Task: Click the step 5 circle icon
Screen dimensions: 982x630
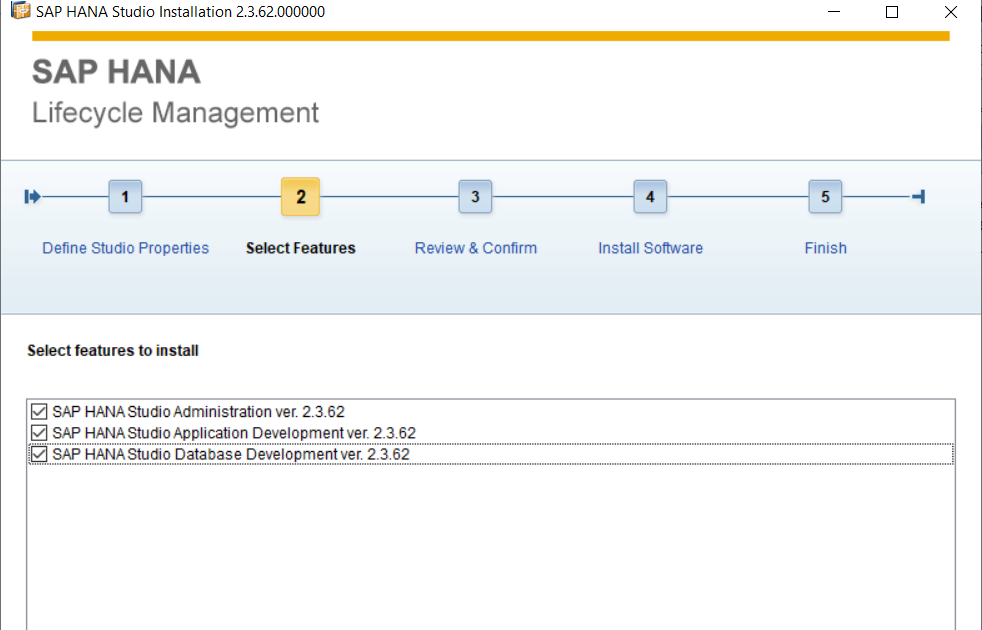Action: coord(825,197)
